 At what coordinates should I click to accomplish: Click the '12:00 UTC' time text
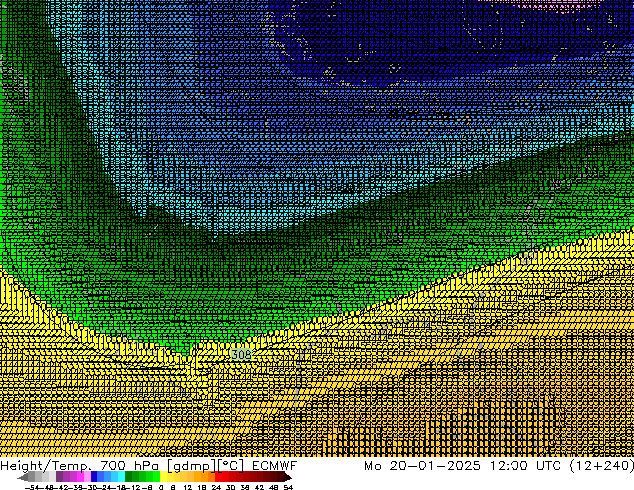(525, 466)
